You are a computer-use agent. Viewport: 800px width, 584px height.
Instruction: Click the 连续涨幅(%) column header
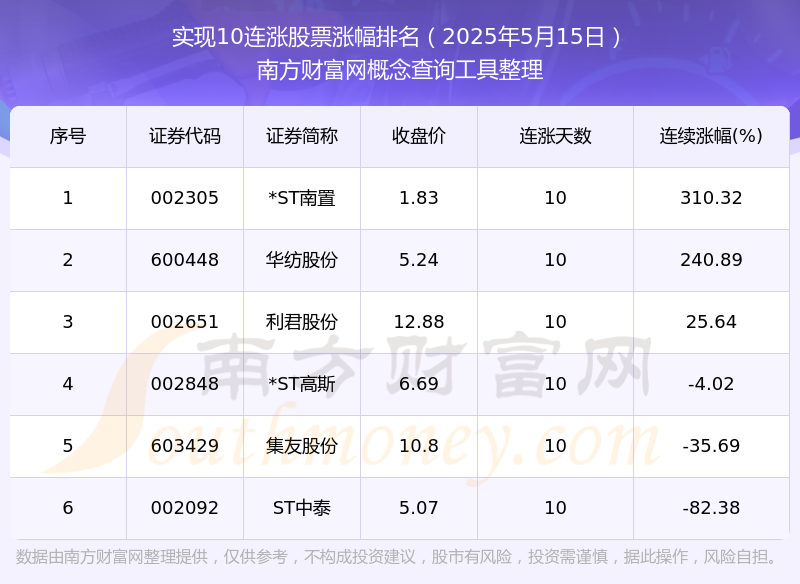point(711,136)
